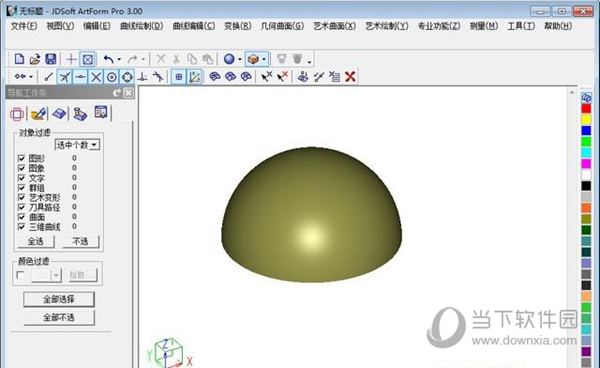This screenshot has width=600, height=368.
Task: Click the Undo arrow icon
Action: 109,59
